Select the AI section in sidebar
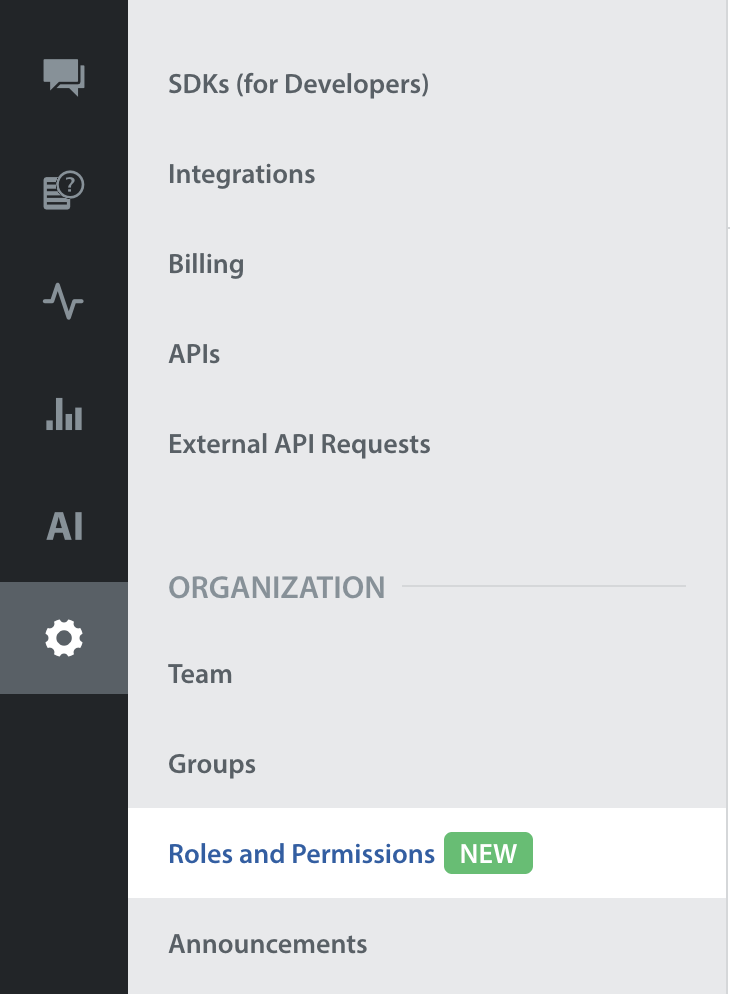 coord(64,526)
